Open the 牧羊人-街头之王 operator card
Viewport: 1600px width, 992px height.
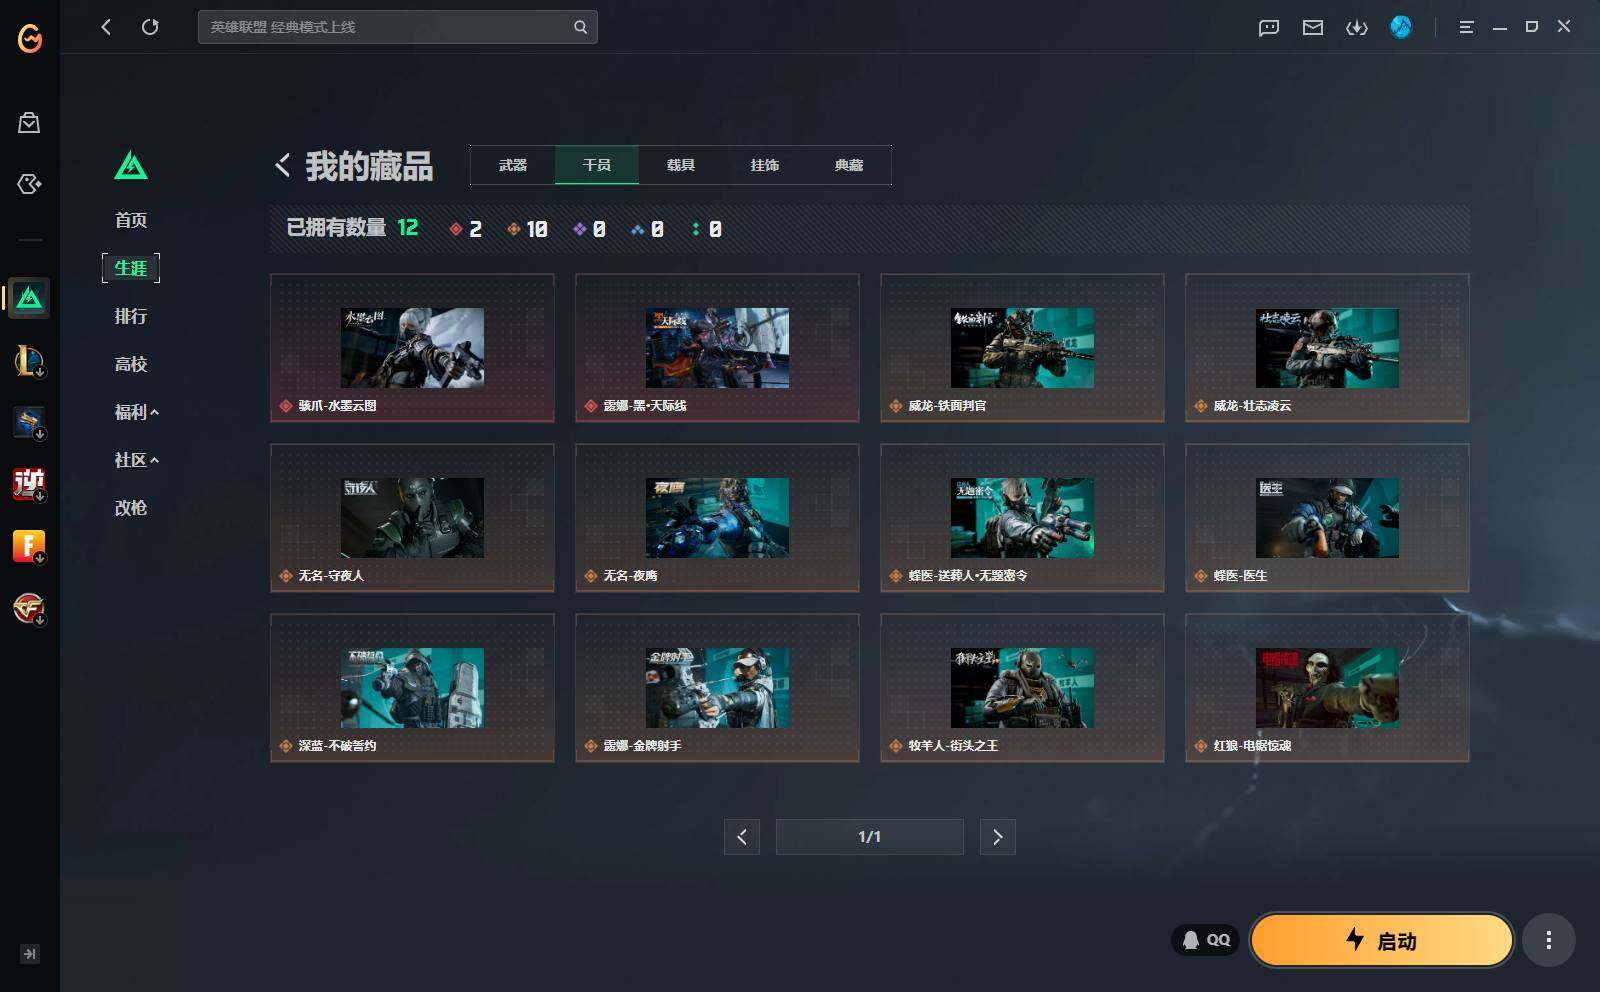pyautogui.click(x=1022, y=688)
